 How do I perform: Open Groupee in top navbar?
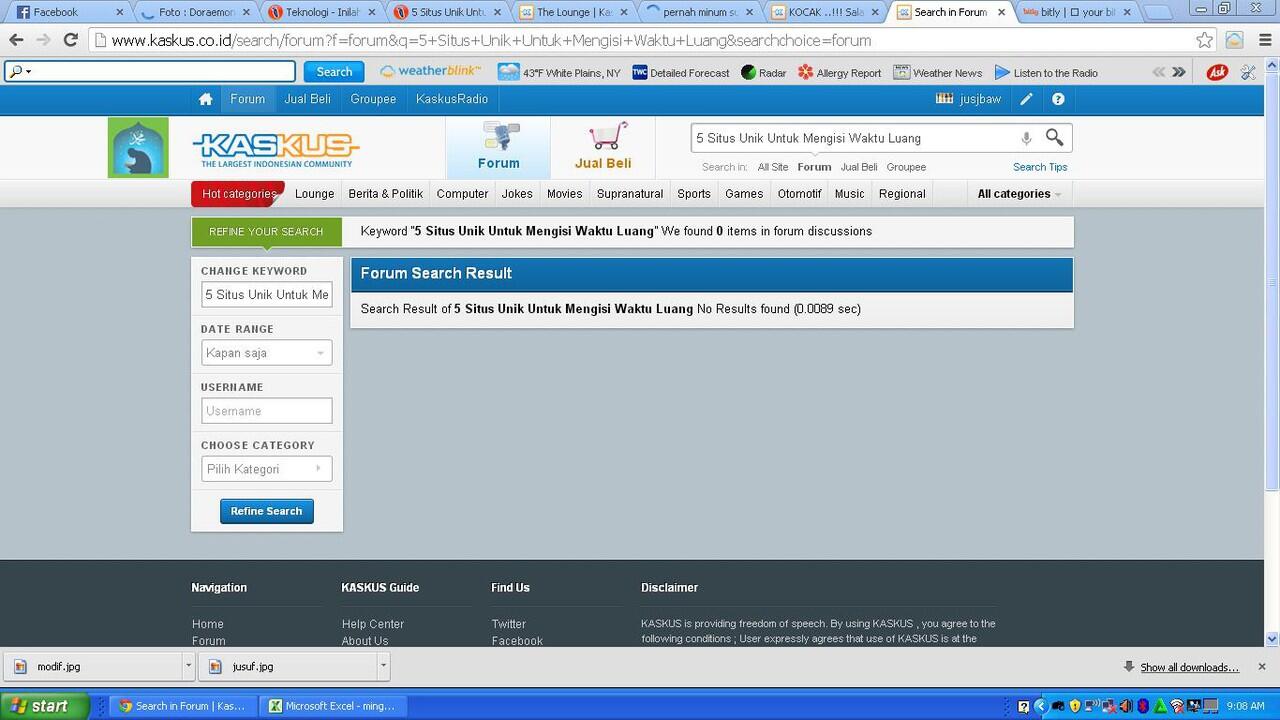(373, 99)
